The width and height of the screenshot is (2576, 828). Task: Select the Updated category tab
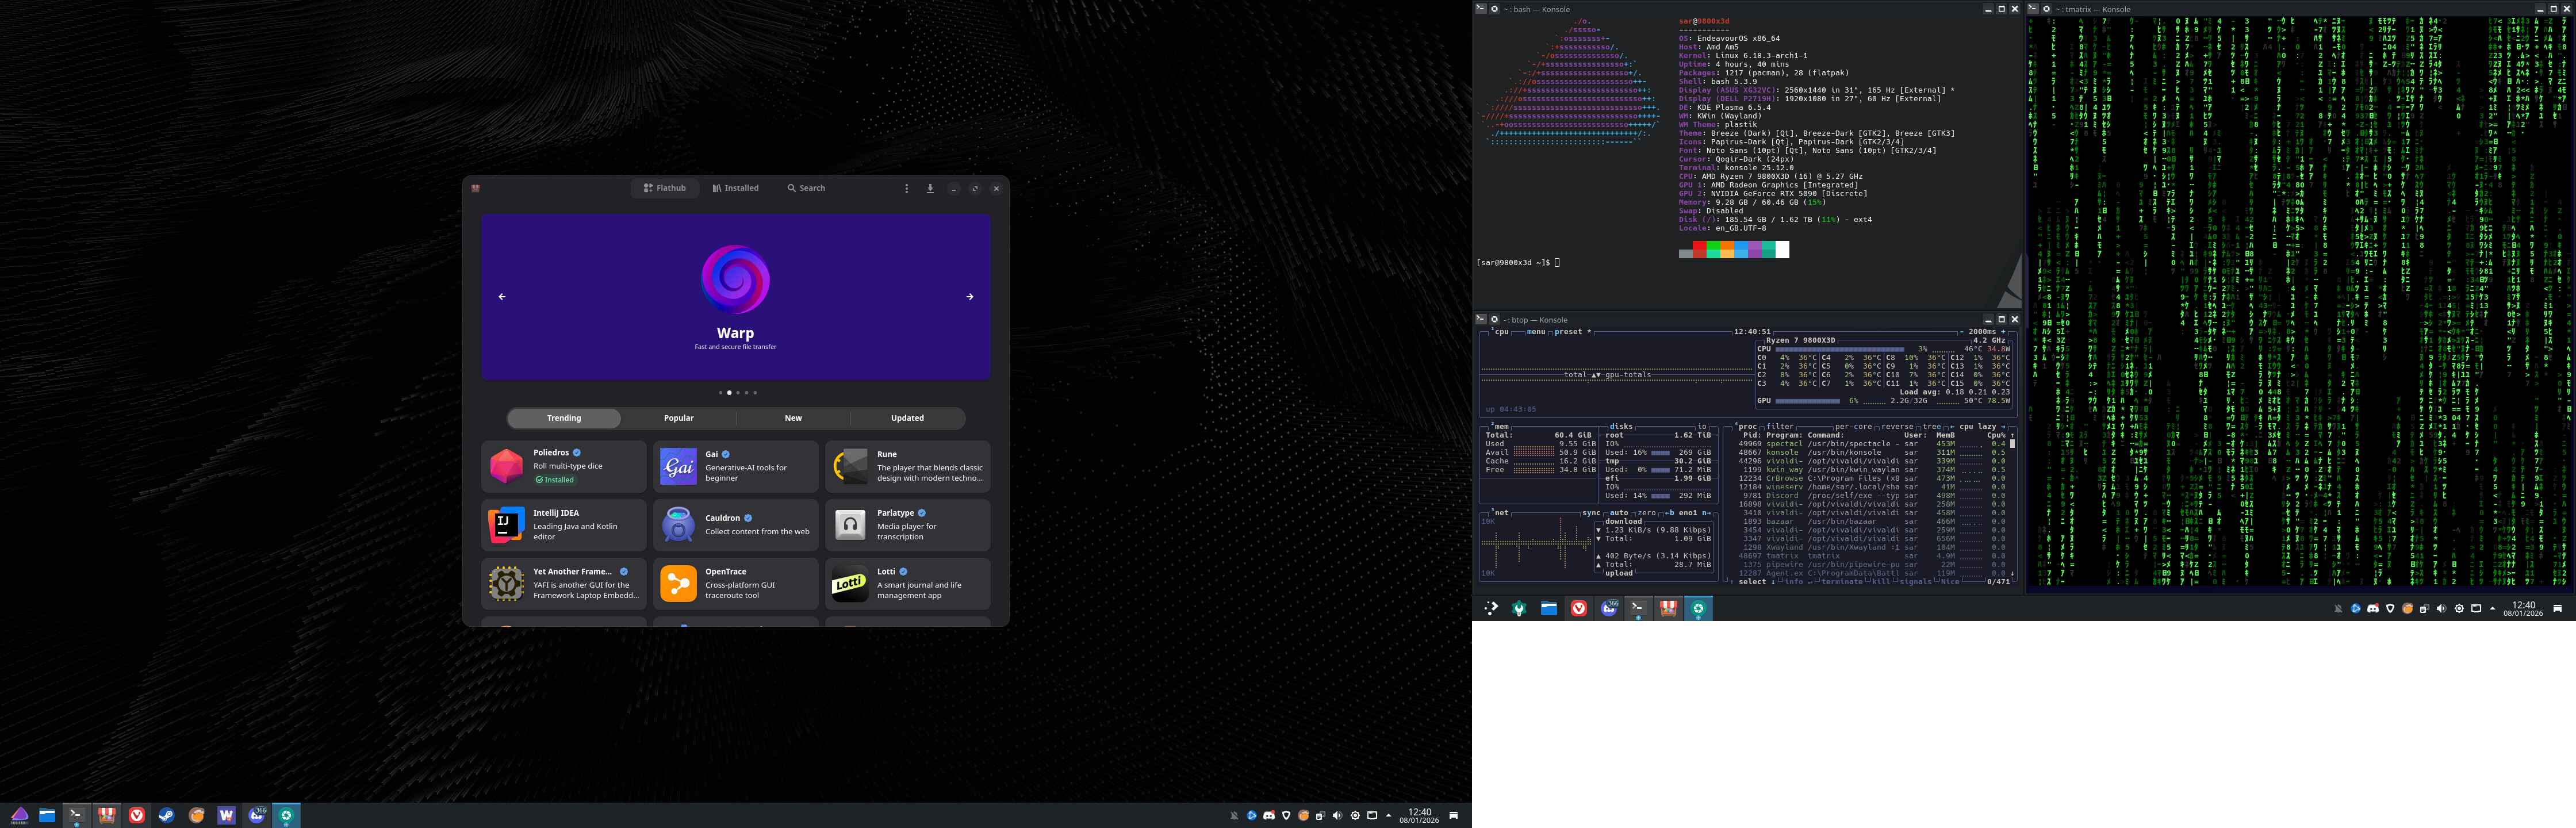pyautogui.click(x=908, y=418)
